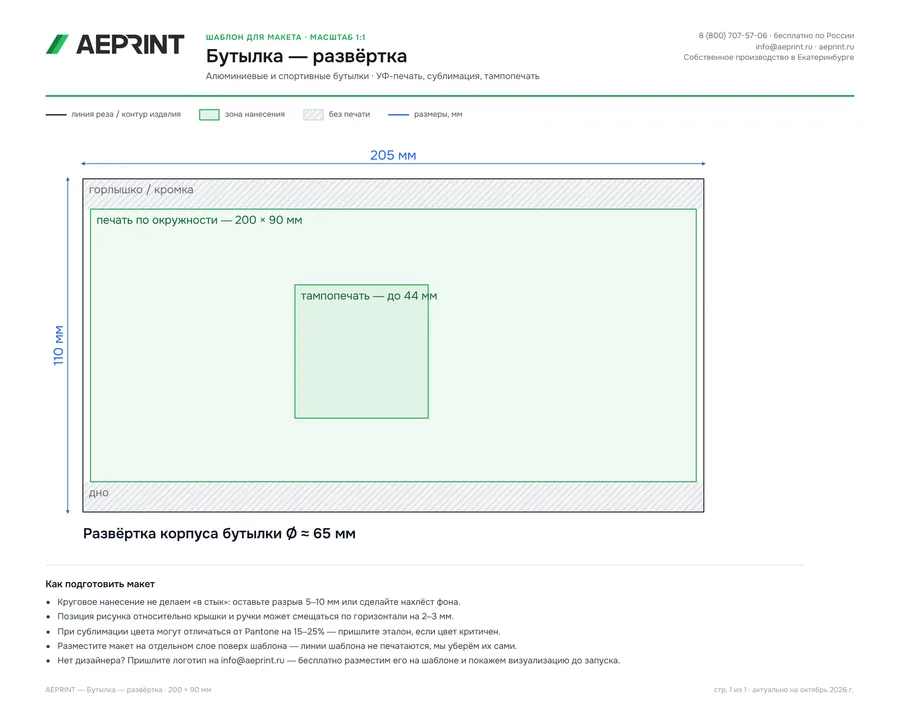Viewport: 900px width, 720px height.
Task: Click the AEPRINT logo
Action: pyautogui.click(x=115, y=44)
